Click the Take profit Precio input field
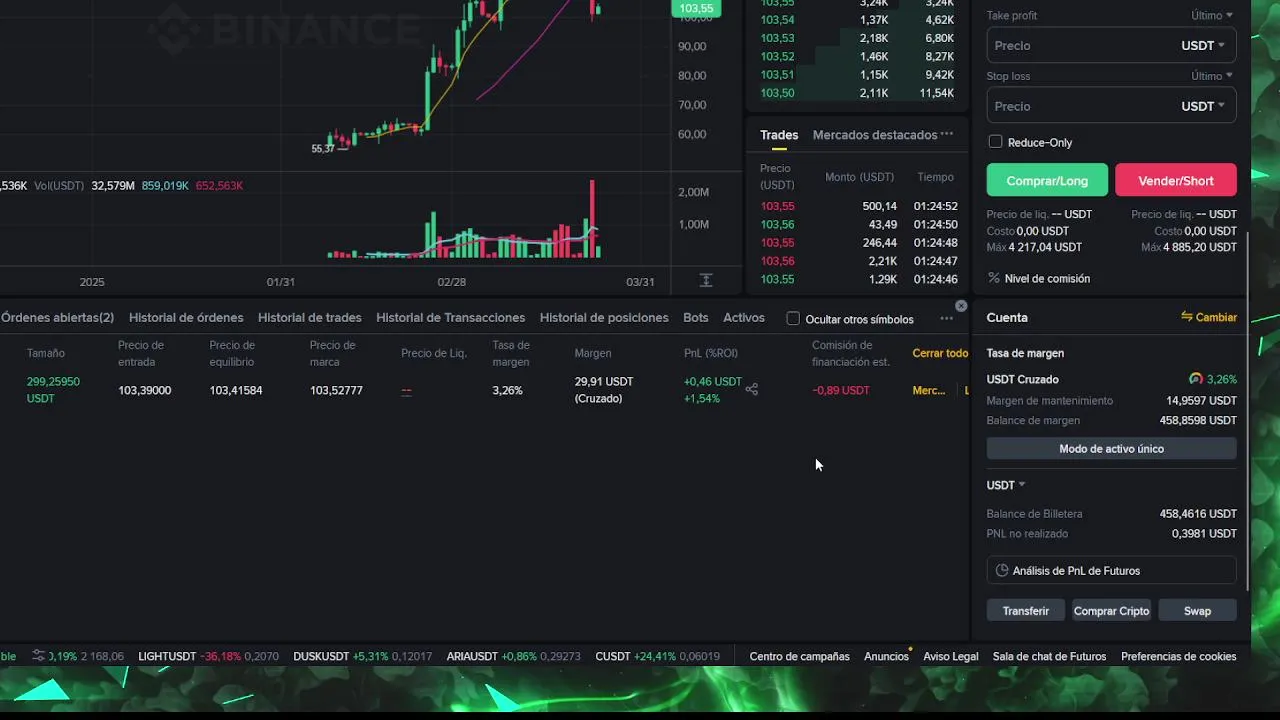Image resolution: width=1280 pixels, height=720 pixels. (1080, 46)
